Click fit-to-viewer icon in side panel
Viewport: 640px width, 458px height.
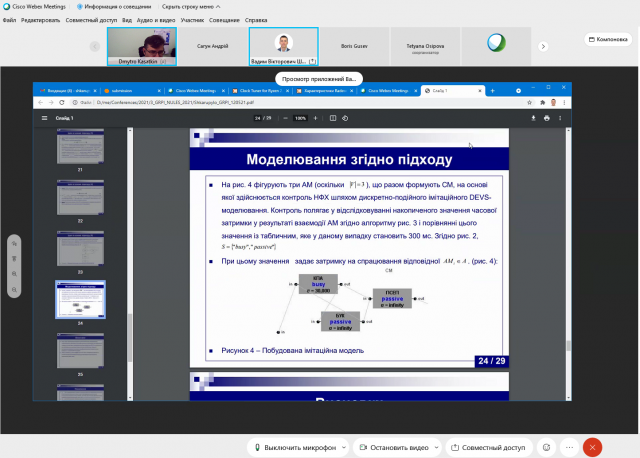click(14, 259)
